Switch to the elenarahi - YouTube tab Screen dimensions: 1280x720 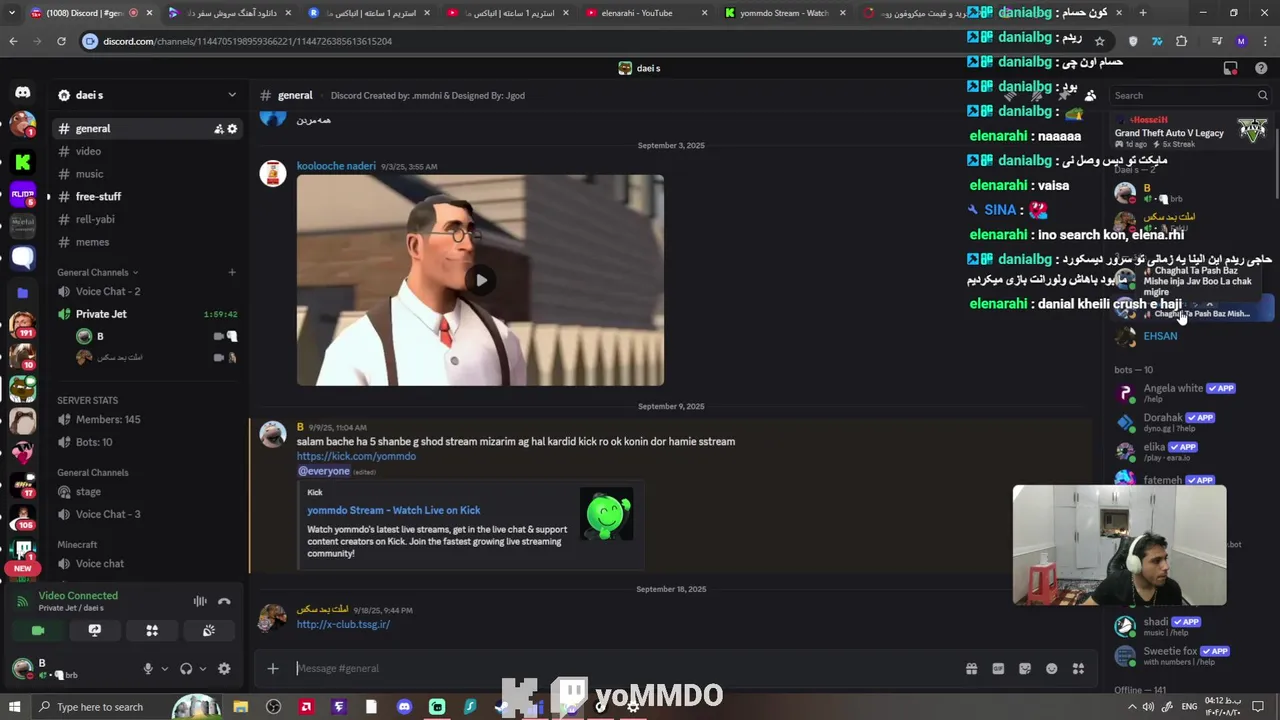645,13
